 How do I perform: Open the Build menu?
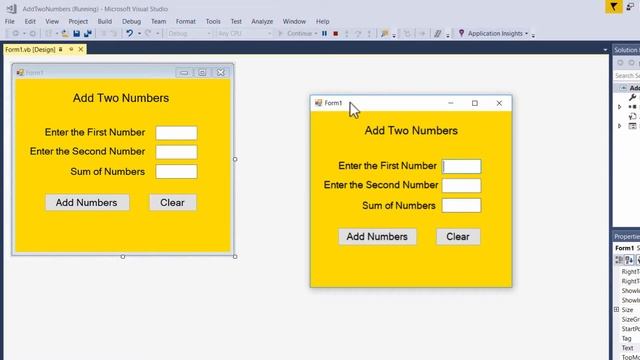[x=104, y=21]
